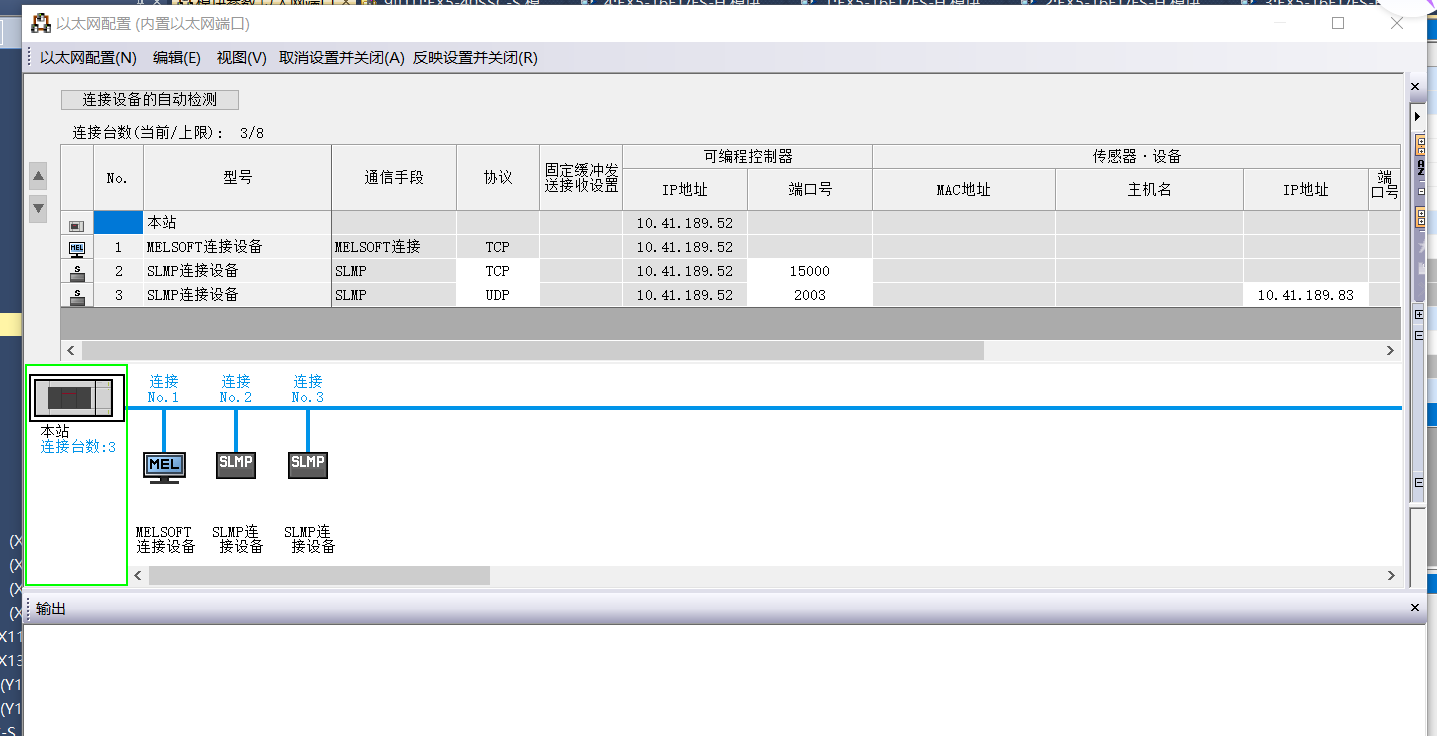The image size is (1437, 736).
Task: Open protocol dropdown TCP for row 2
Action: pyautogui.click(x=497, y=271)
